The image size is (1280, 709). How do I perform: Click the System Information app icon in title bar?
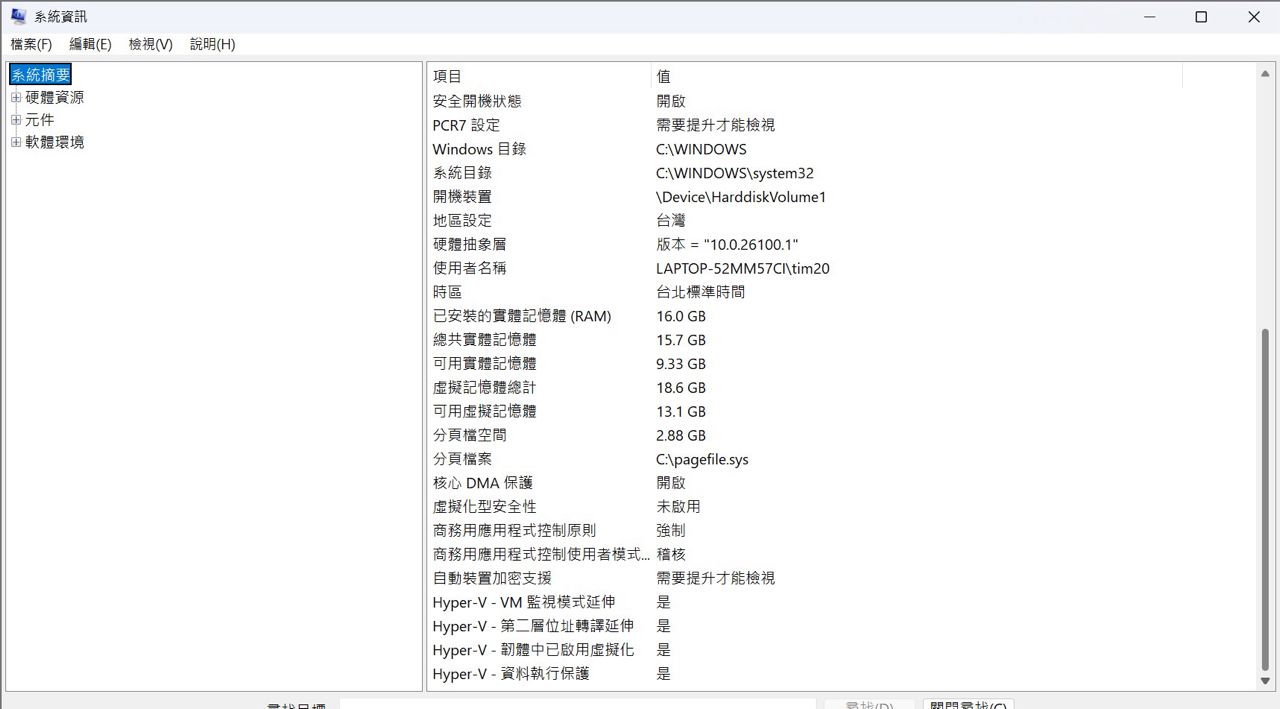point(18,16)
